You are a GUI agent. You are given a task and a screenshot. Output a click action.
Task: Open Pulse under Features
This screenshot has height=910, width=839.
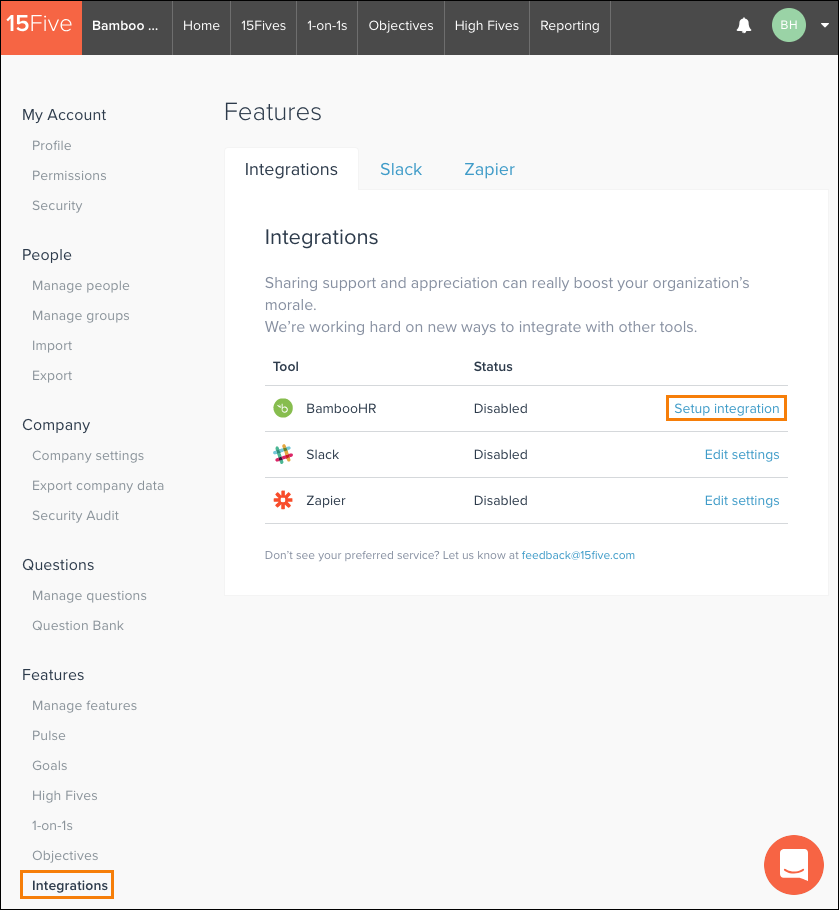49,735
